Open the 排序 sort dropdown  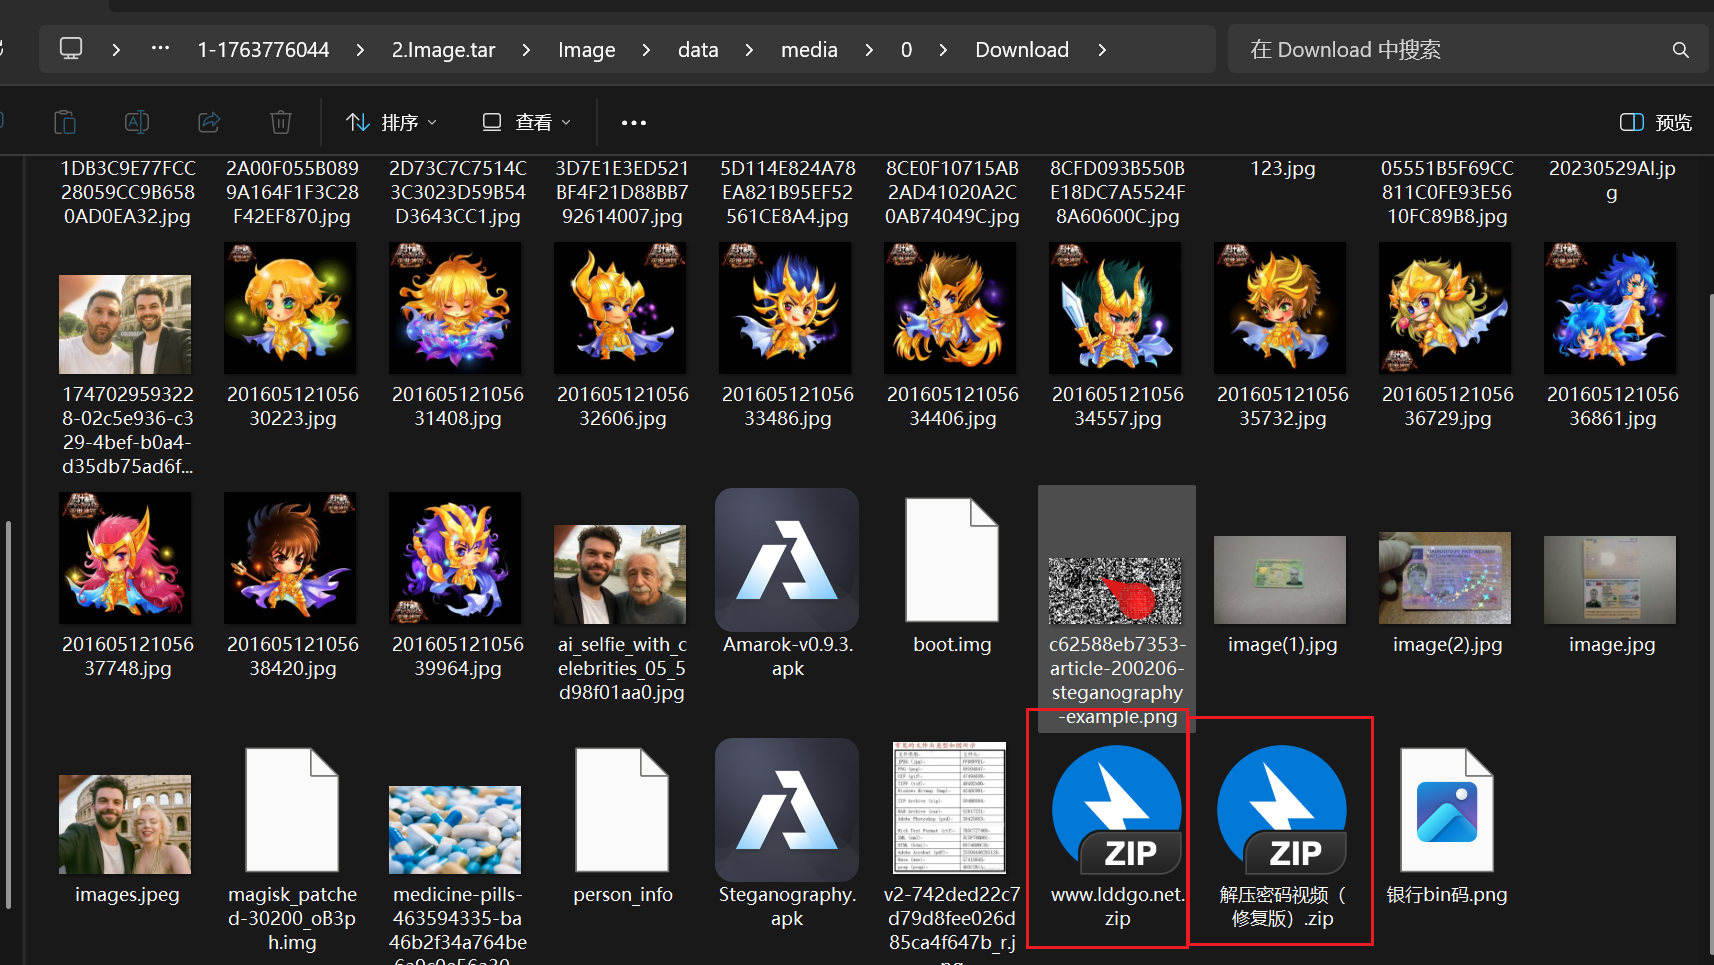click(391, 122)
